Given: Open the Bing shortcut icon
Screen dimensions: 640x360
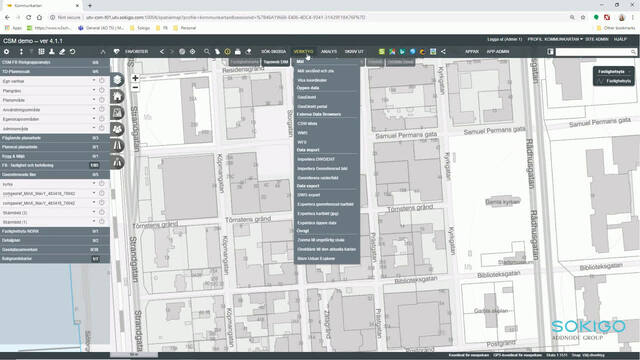Looking at the screenshot, I should tap(402, 52).
